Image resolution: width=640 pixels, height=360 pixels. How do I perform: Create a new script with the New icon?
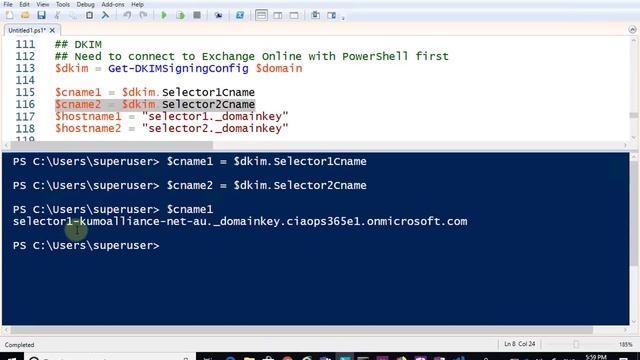click(9, 16)
